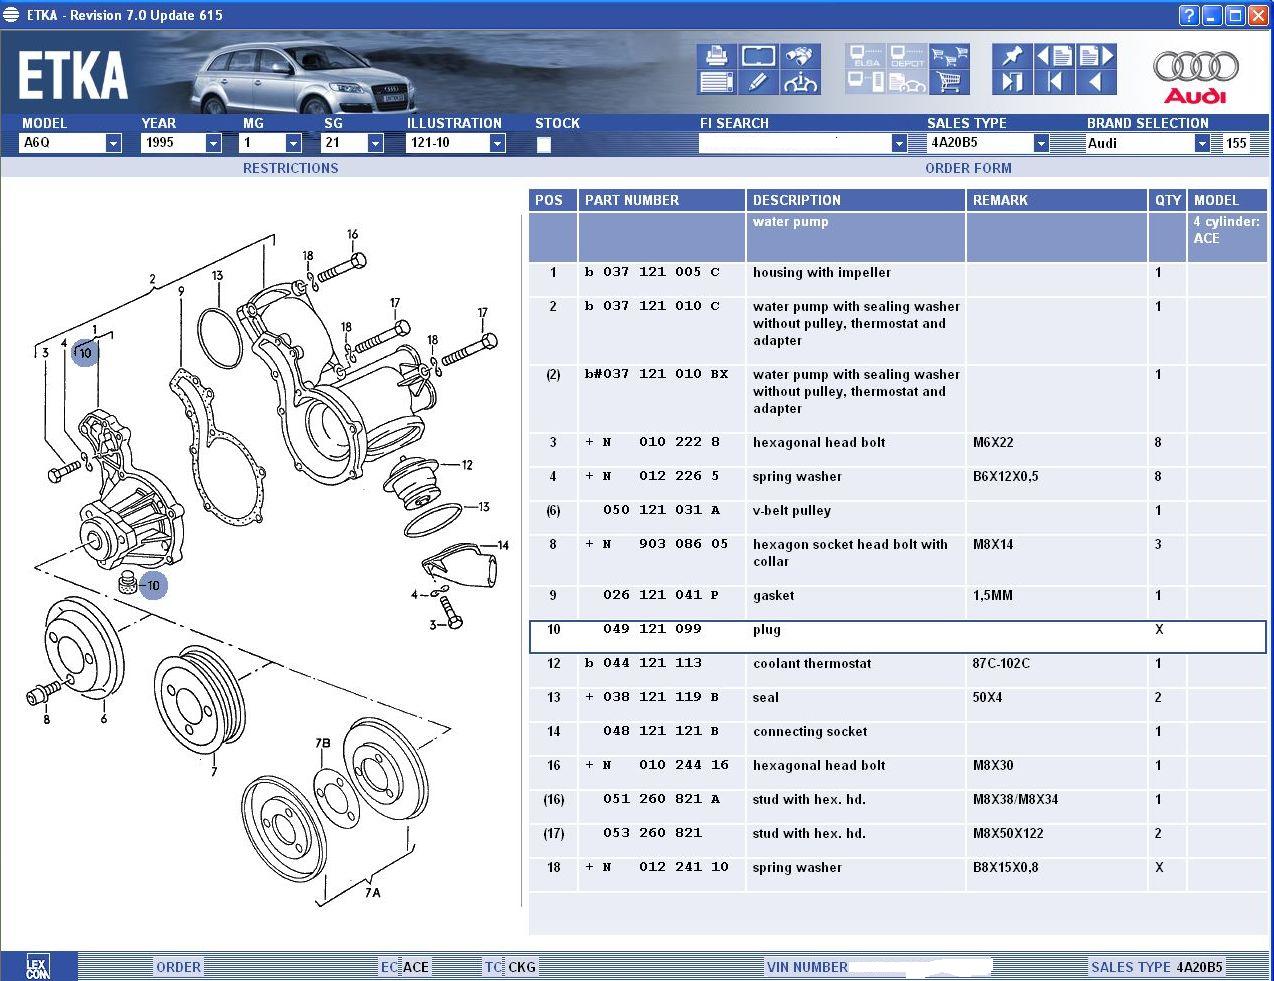This screenshot has width=1274, height=981.
Task: Jump to first with skip-back icon
Action: pos(1055,82)
